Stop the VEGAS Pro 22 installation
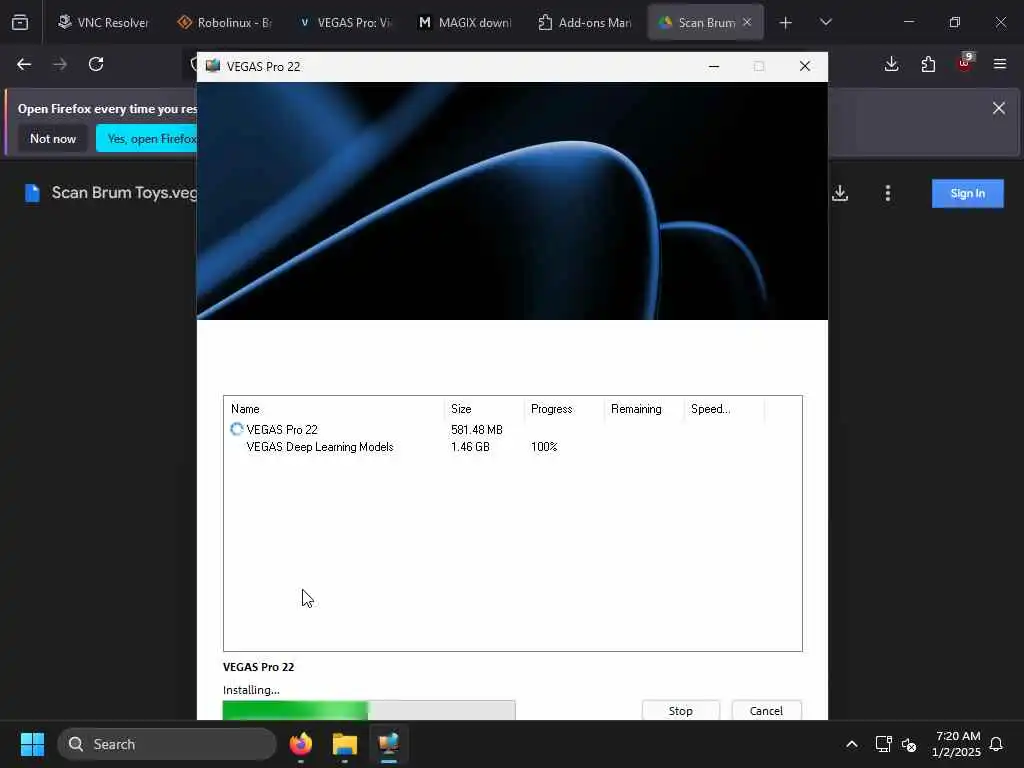The width and height of the screenshot is (1024, 768). [680, 710]
